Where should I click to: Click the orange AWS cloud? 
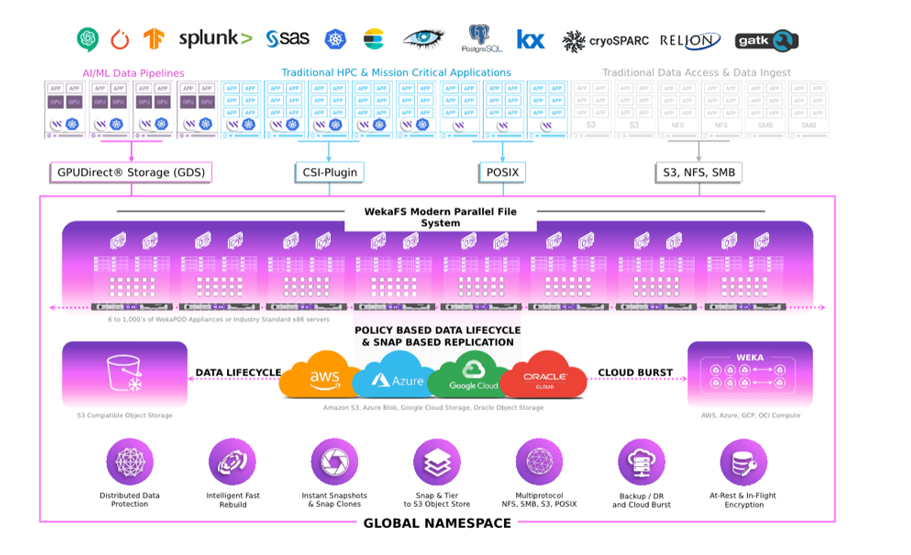pyautogui.click(x=320, y=375)
